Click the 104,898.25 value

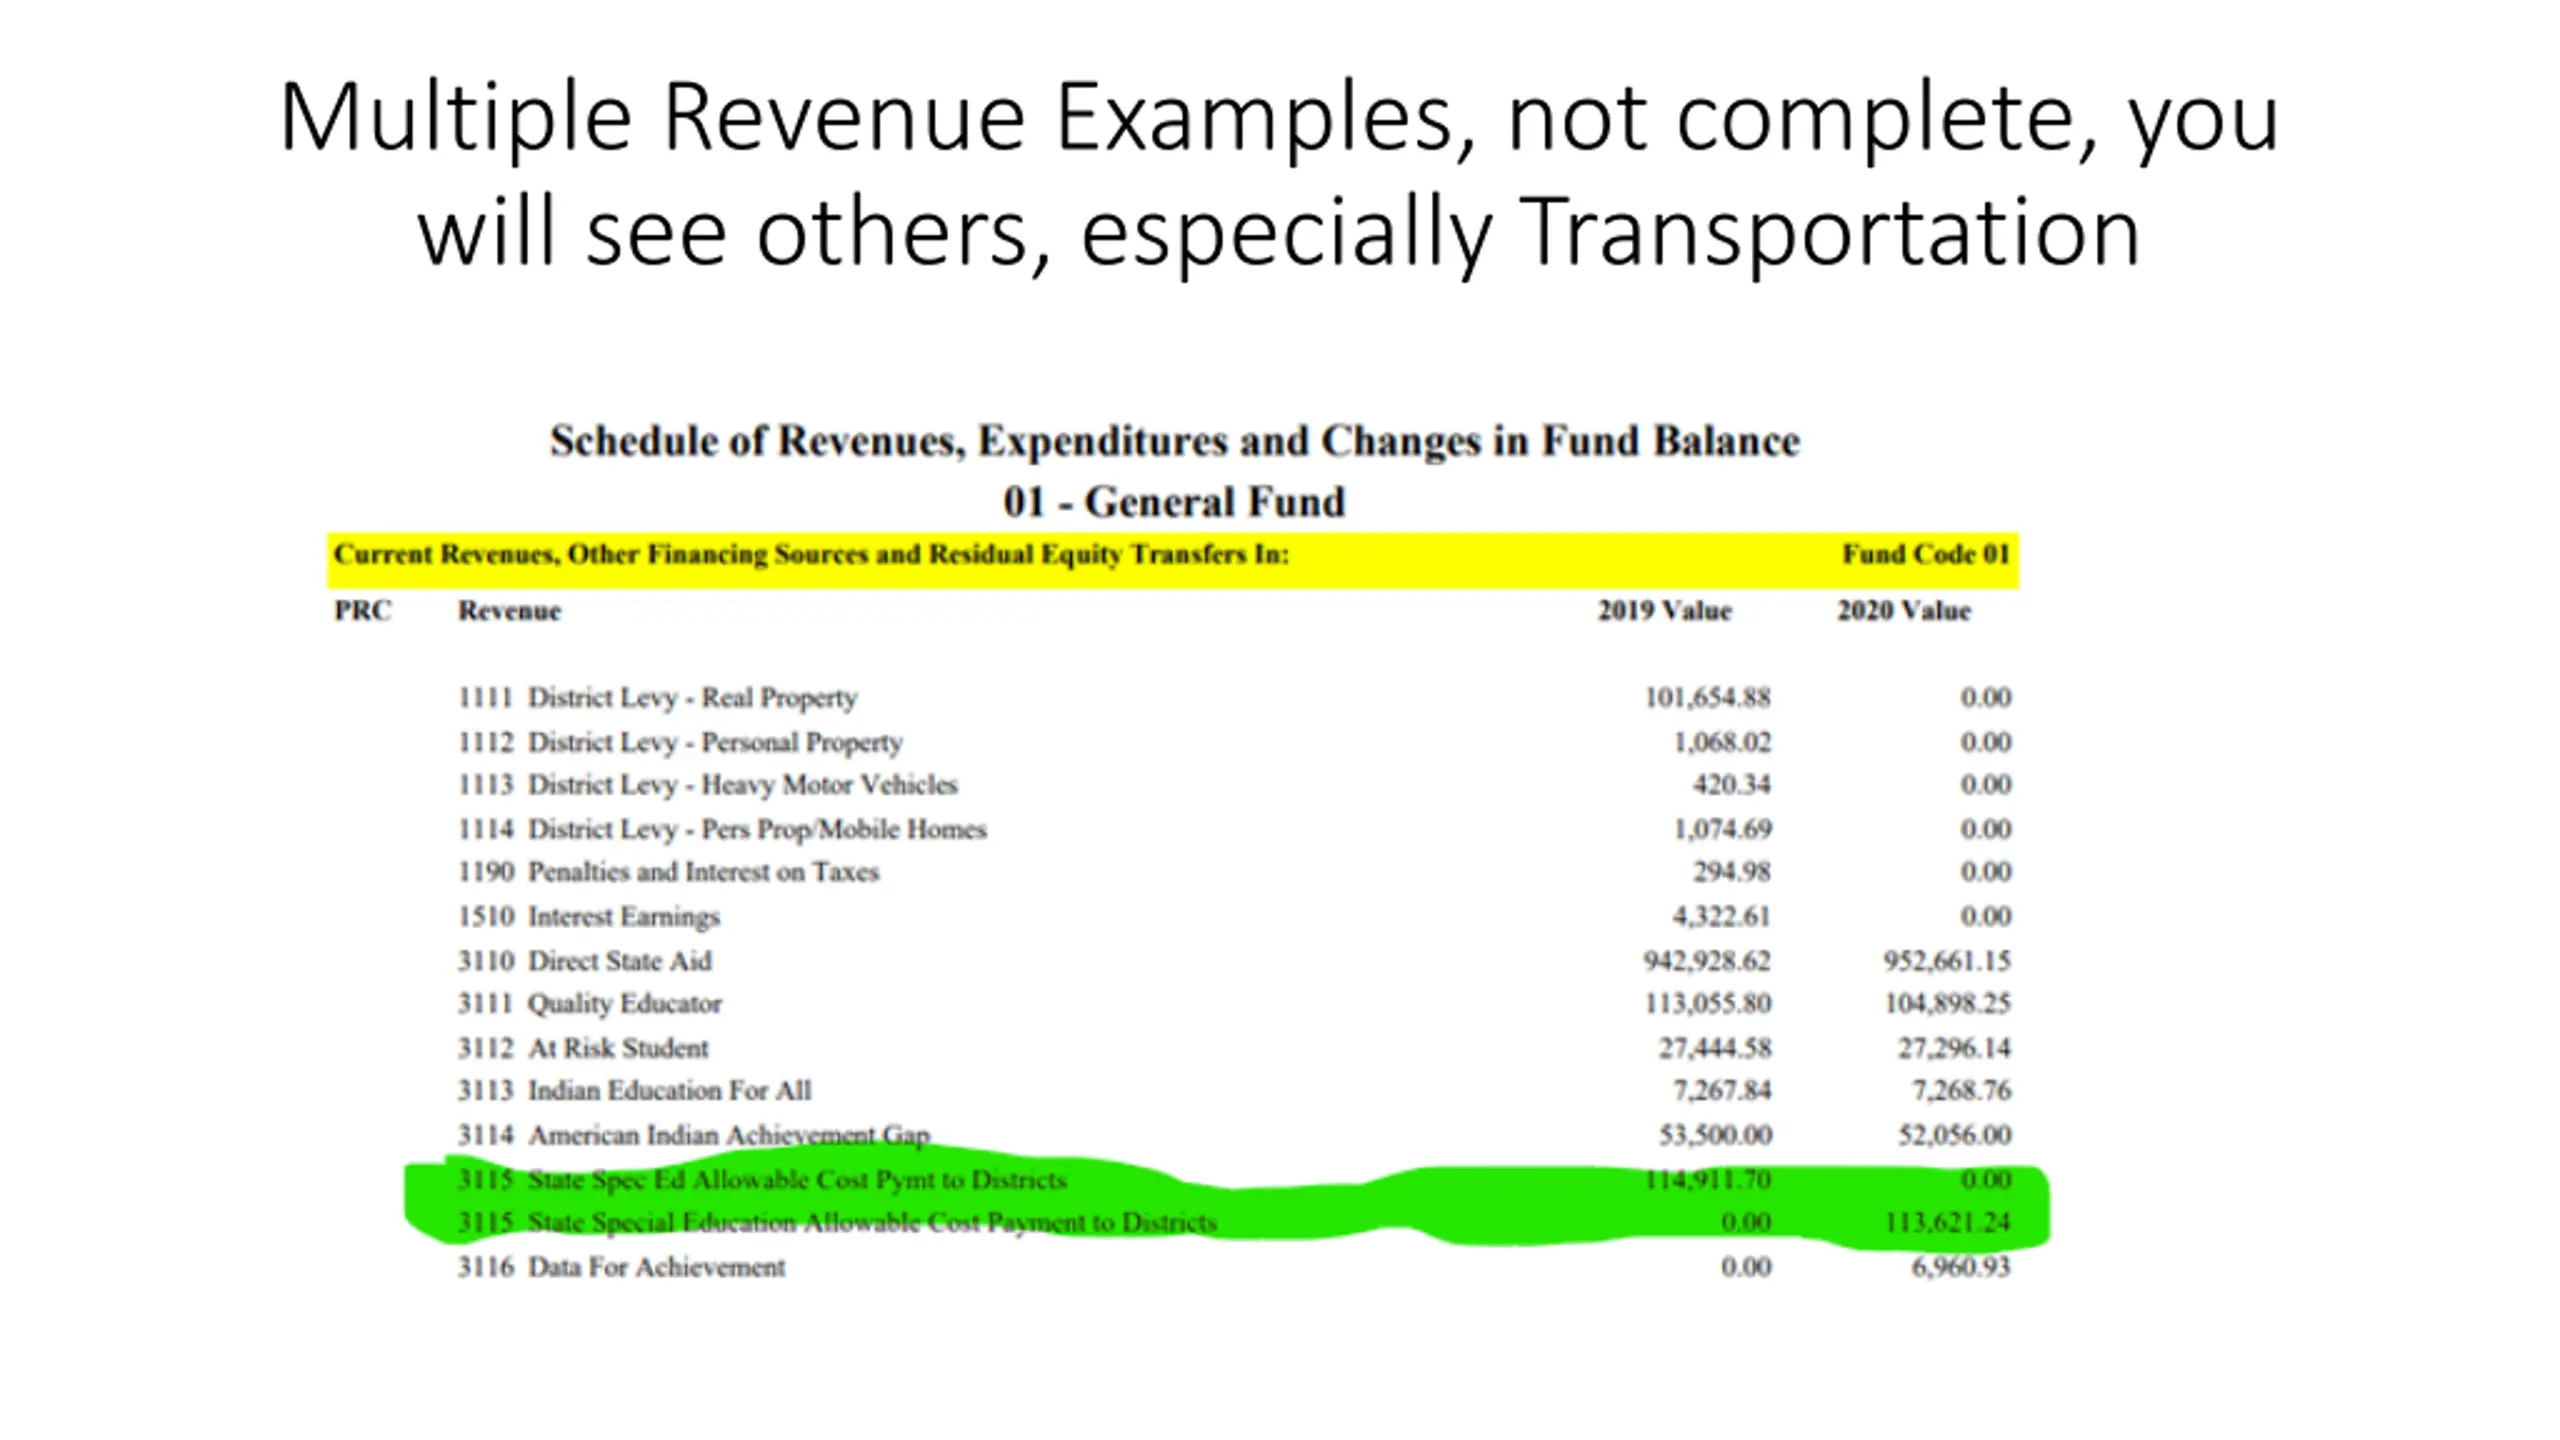tap(1947, 1003)
